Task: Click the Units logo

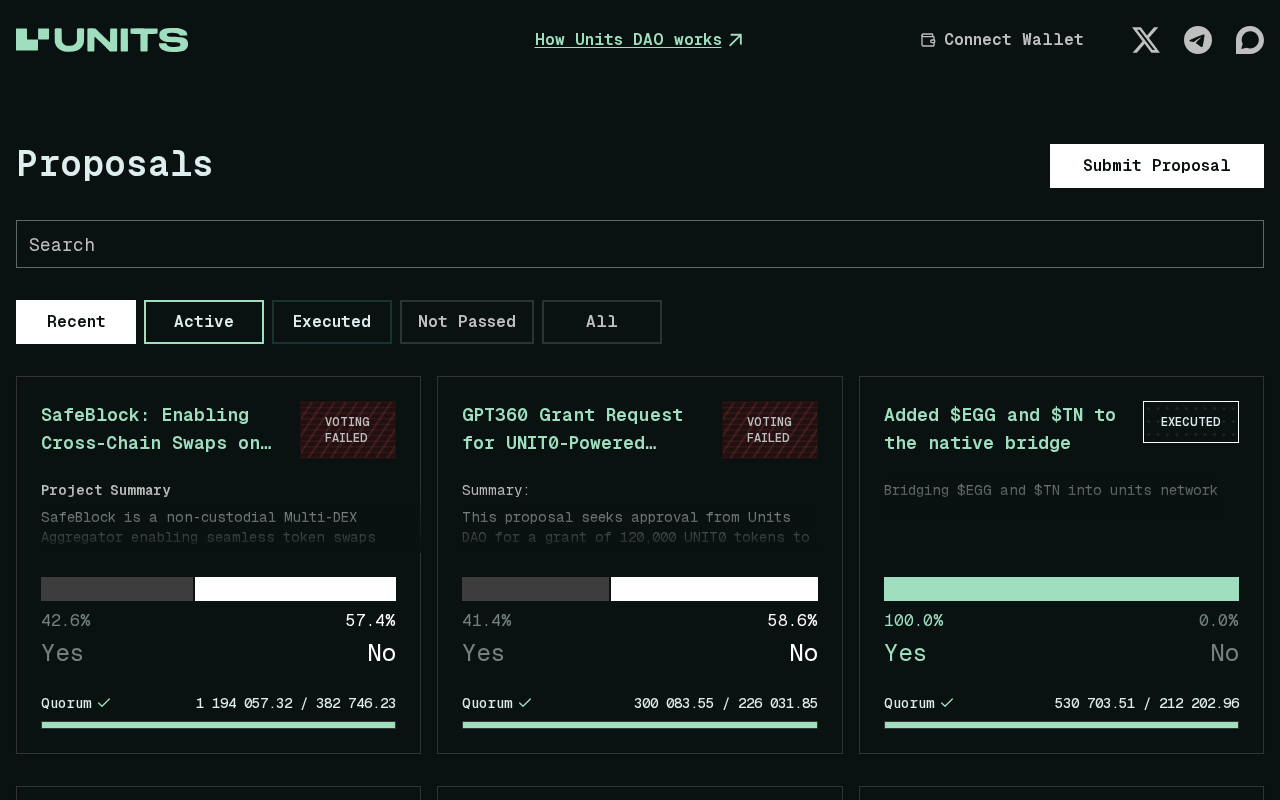Action: point(102,40)
